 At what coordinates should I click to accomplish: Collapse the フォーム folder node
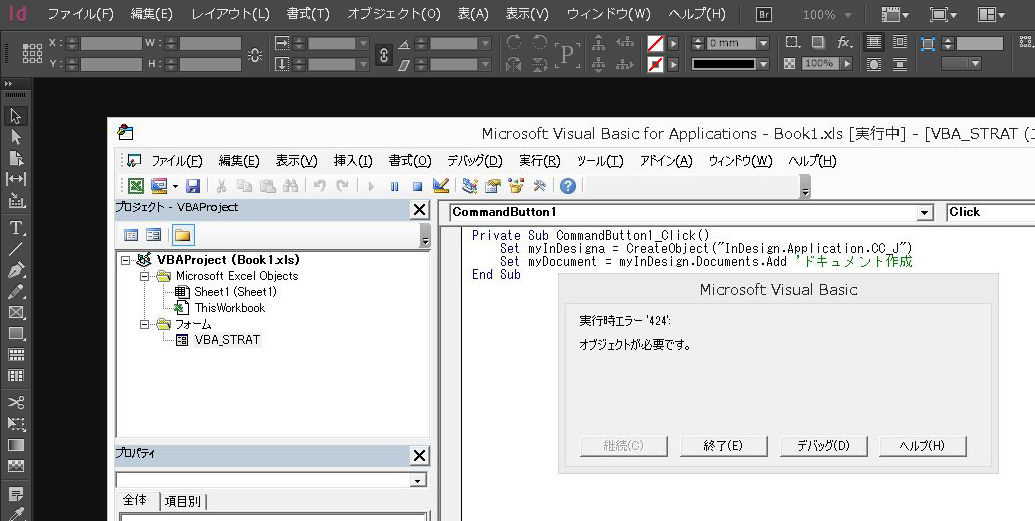point(145,325)
